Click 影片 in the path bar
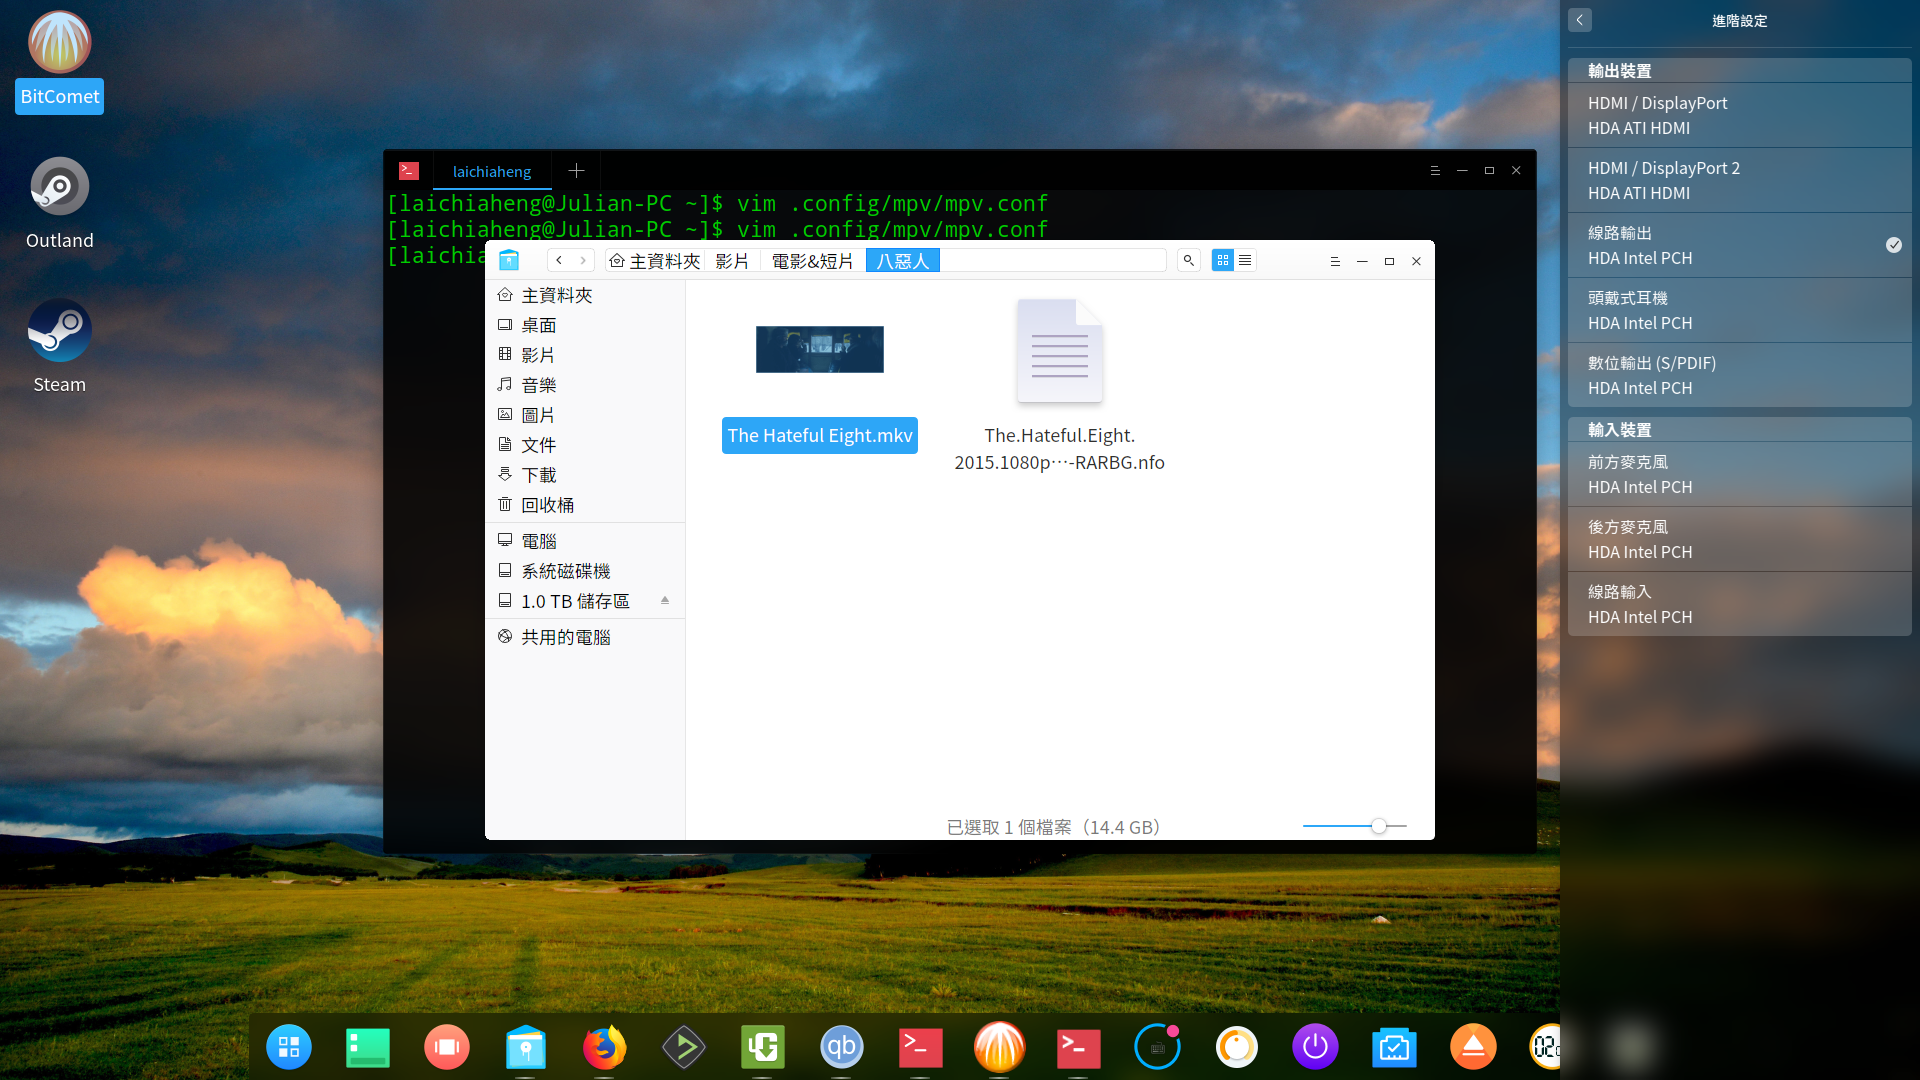Image resolution: width=1920 pixels, height=1080 pixels. [x=732, y=261]
